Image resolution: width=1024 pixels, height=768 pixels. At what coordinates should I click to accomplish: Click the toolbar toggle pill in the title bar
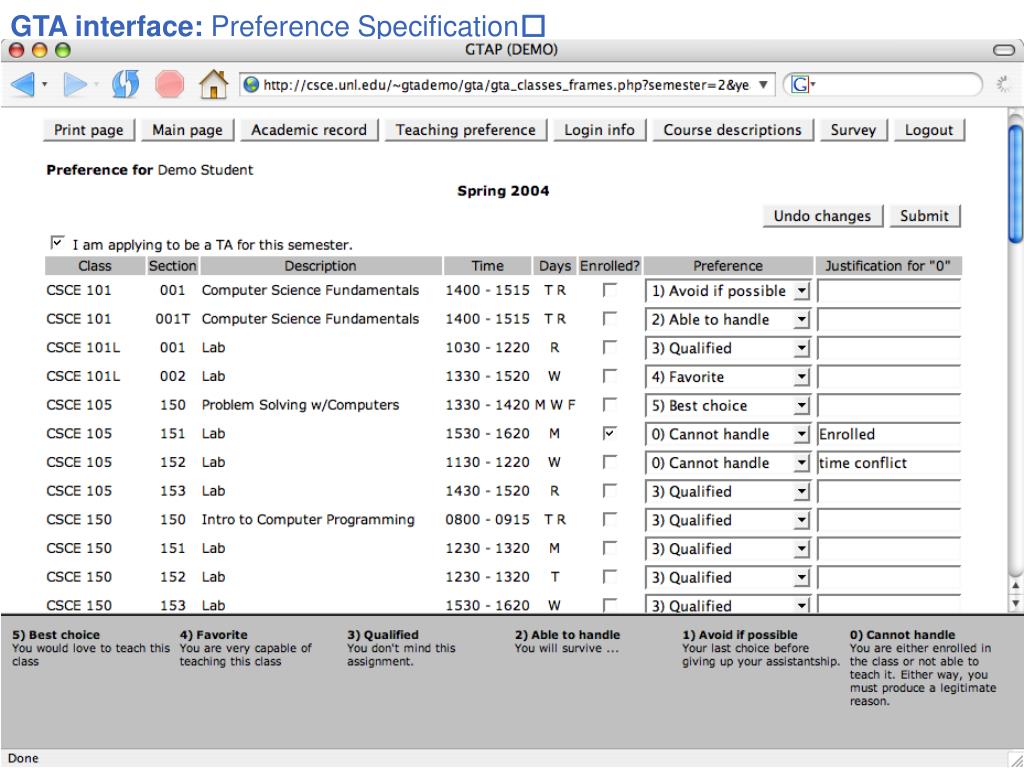click(x=1003, y=50)
